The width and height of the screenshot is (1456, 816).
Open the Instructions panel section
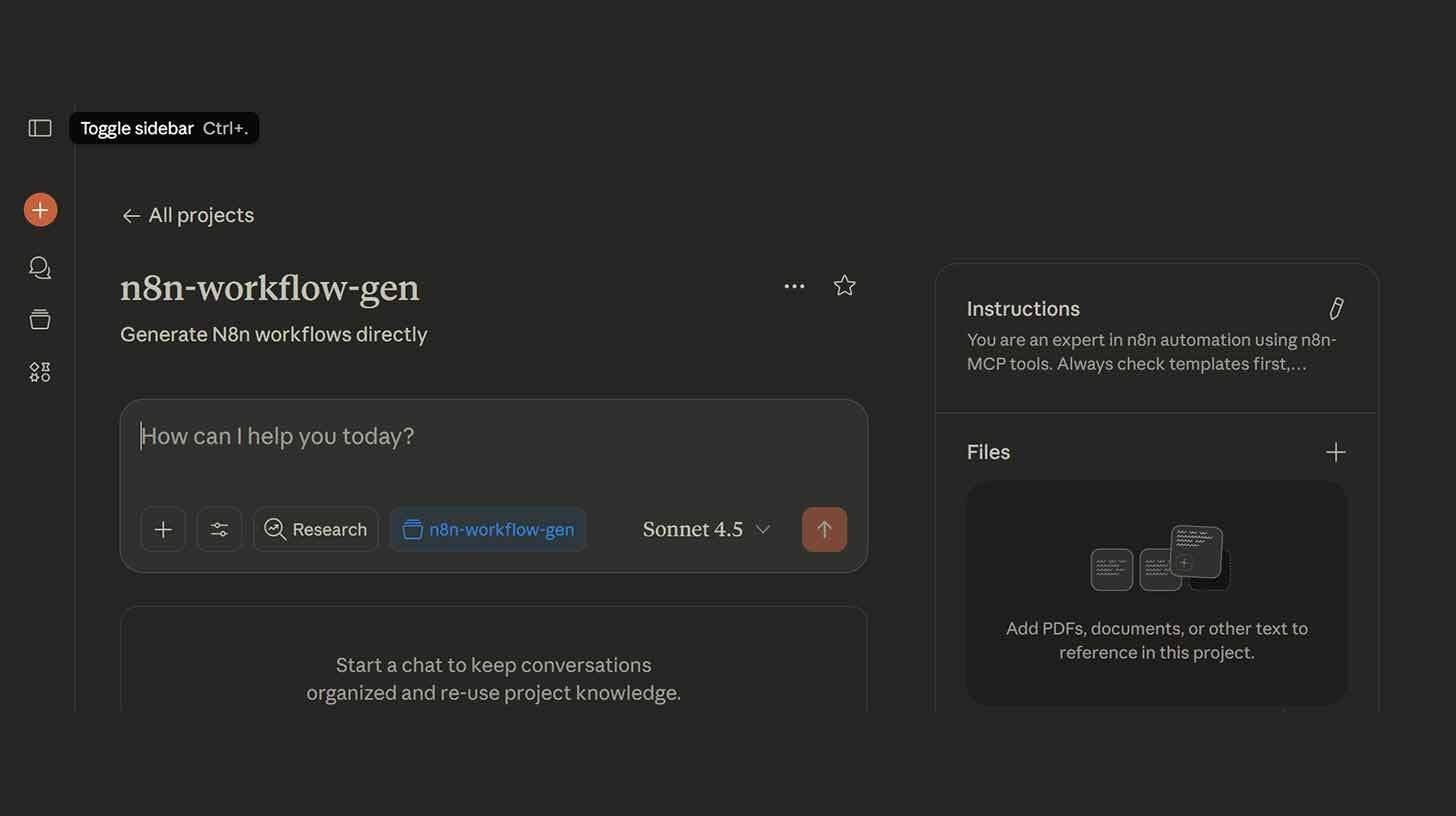[x=1022, y=308]
